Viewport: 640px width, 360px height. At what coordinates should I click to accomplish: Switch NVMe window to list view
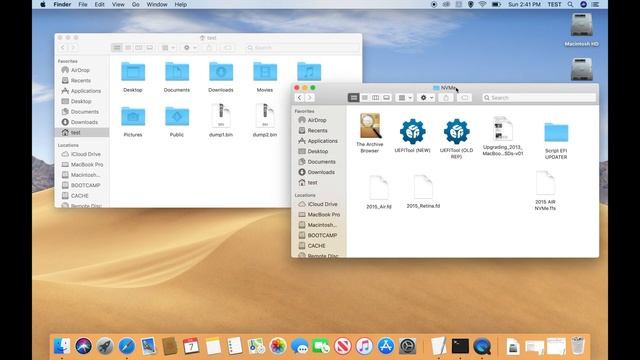(364, 98)
